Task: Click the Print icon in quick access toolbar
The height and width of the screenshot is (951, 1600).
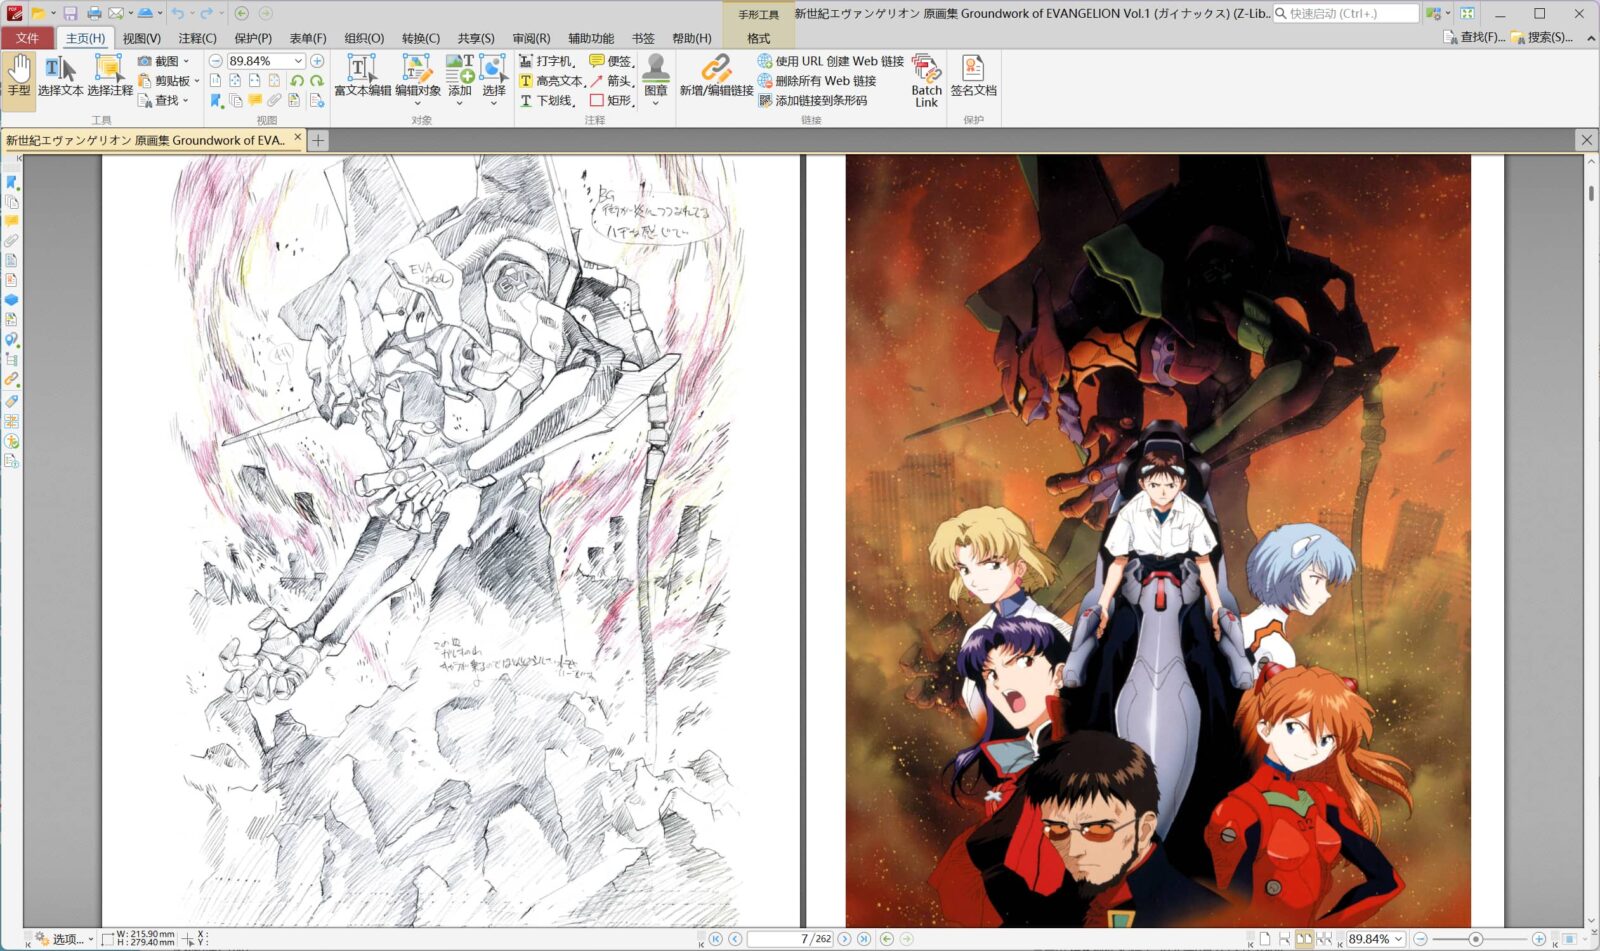Action: 94,13
